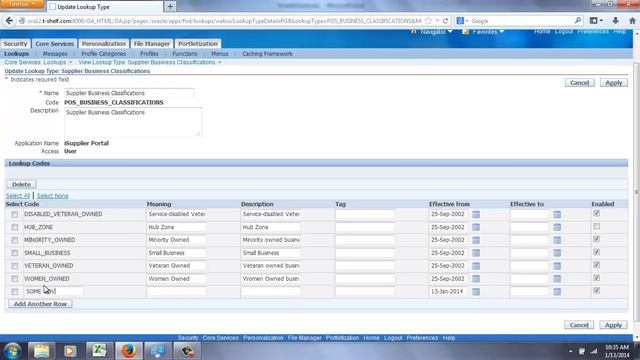
Task: Open Windows Start button
Action: [12, 351]
